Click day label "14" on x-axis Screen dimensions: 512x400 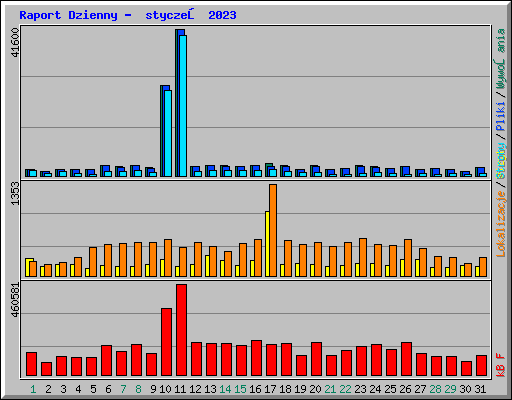click(x=225, y=389)
